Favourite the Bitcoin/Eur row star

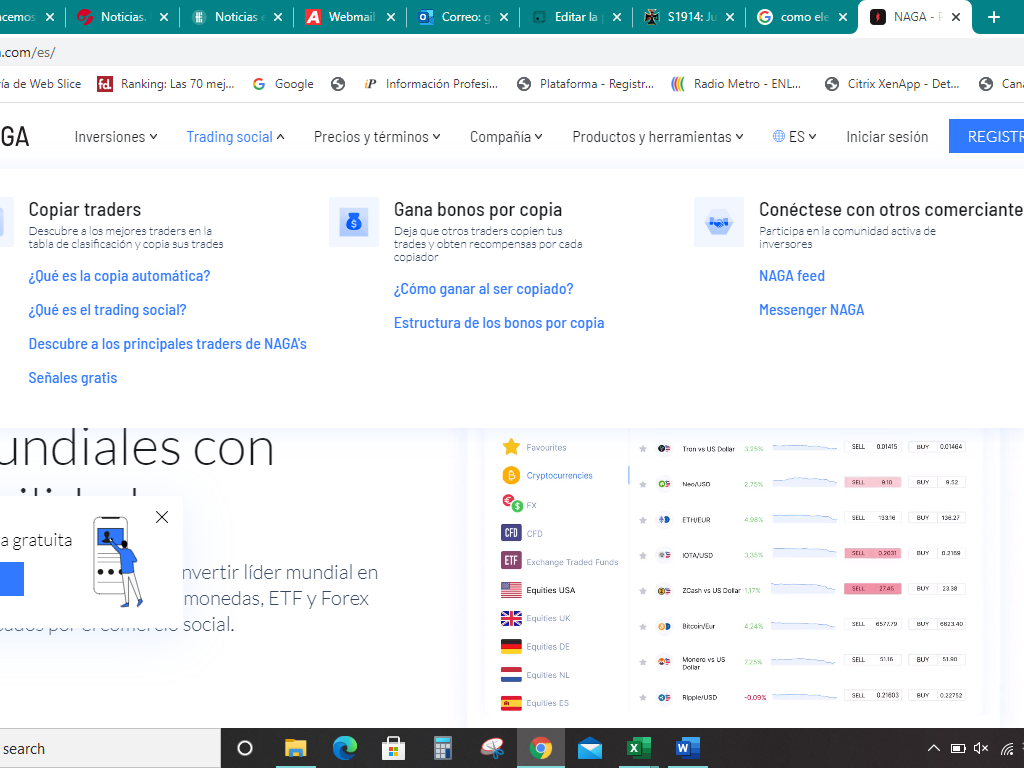[643, 626]
